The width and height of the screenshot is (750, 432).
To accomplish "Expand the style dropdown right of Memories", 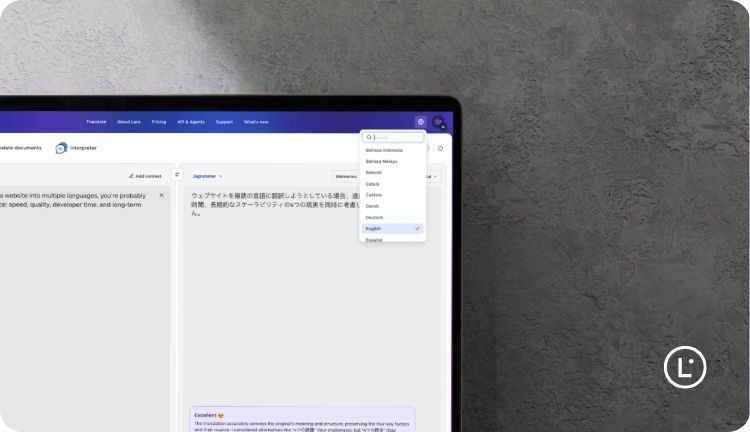I will 432,176.
